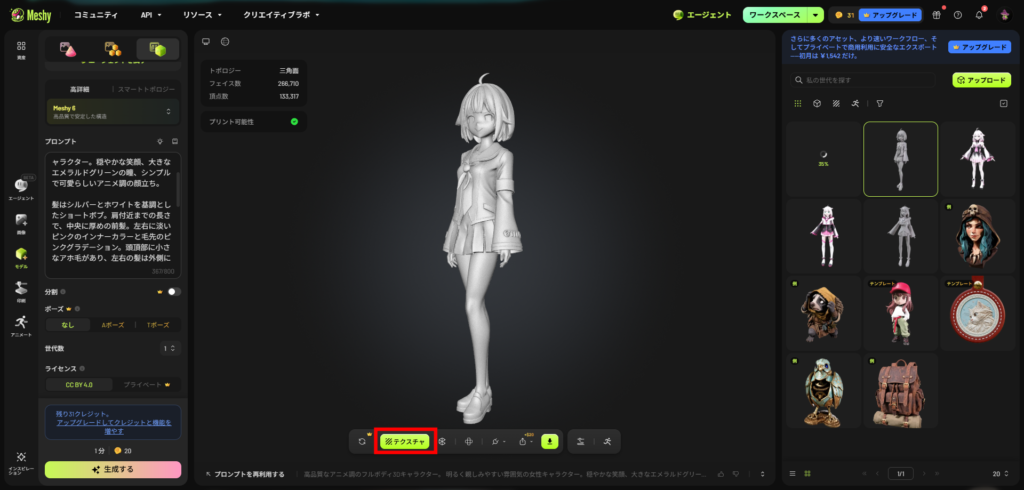Click the regenerate arrows icon in bottom toolbar
This screenshot has width=1024, height=490.
[362, 442]
